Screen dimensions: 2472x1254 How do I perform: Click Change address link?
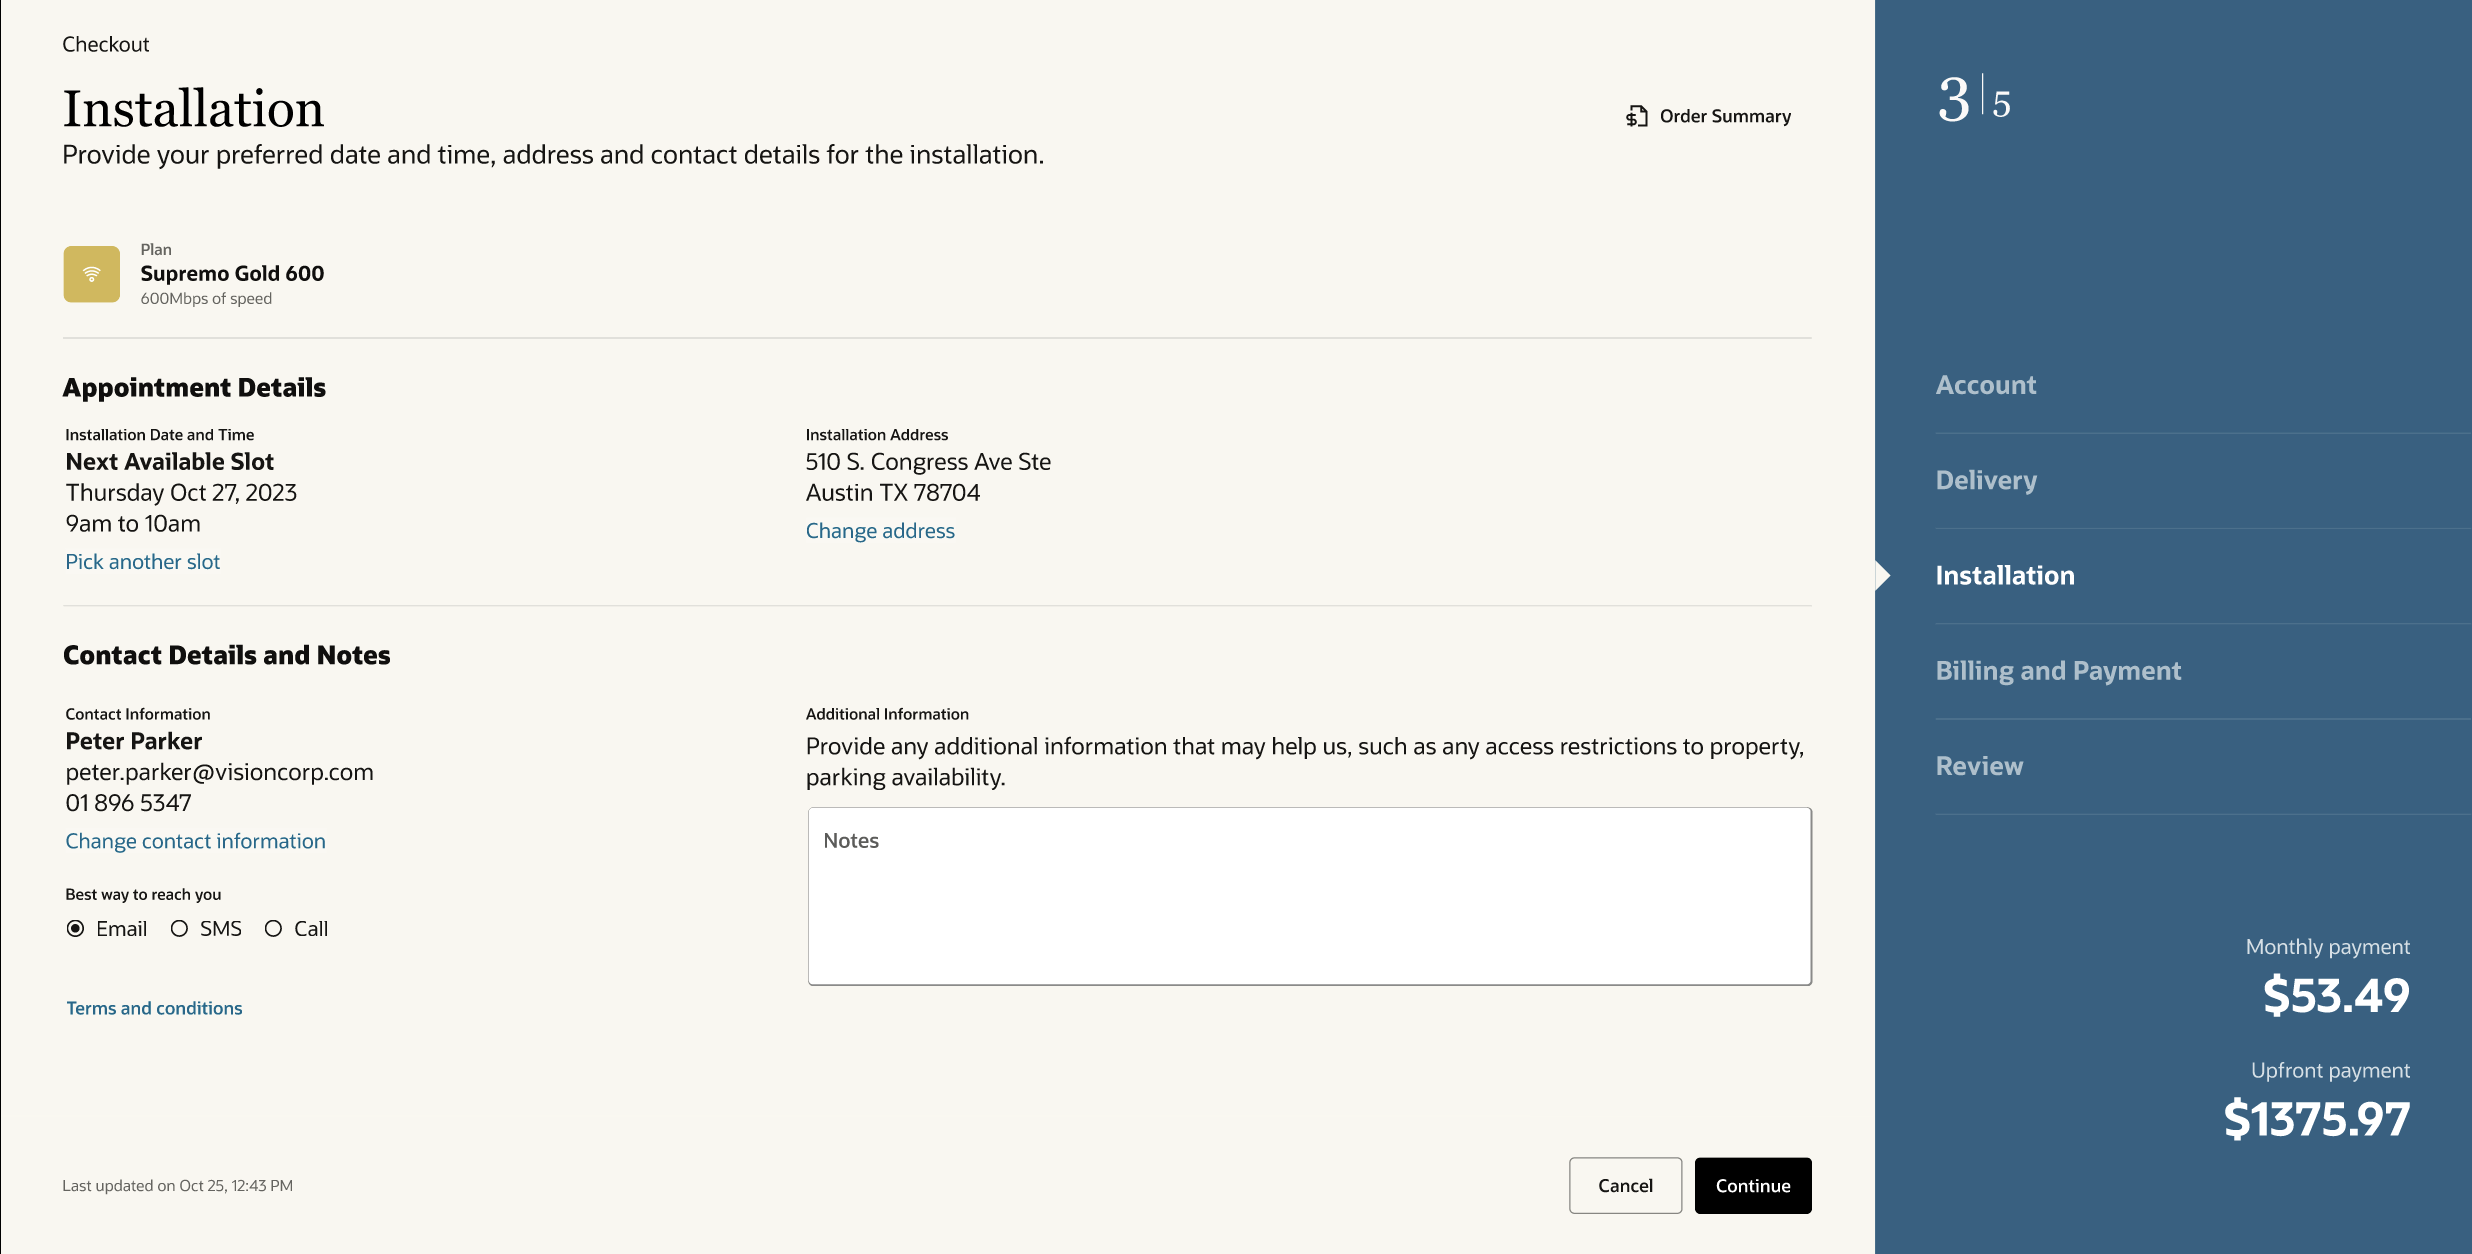click(880, 531)
